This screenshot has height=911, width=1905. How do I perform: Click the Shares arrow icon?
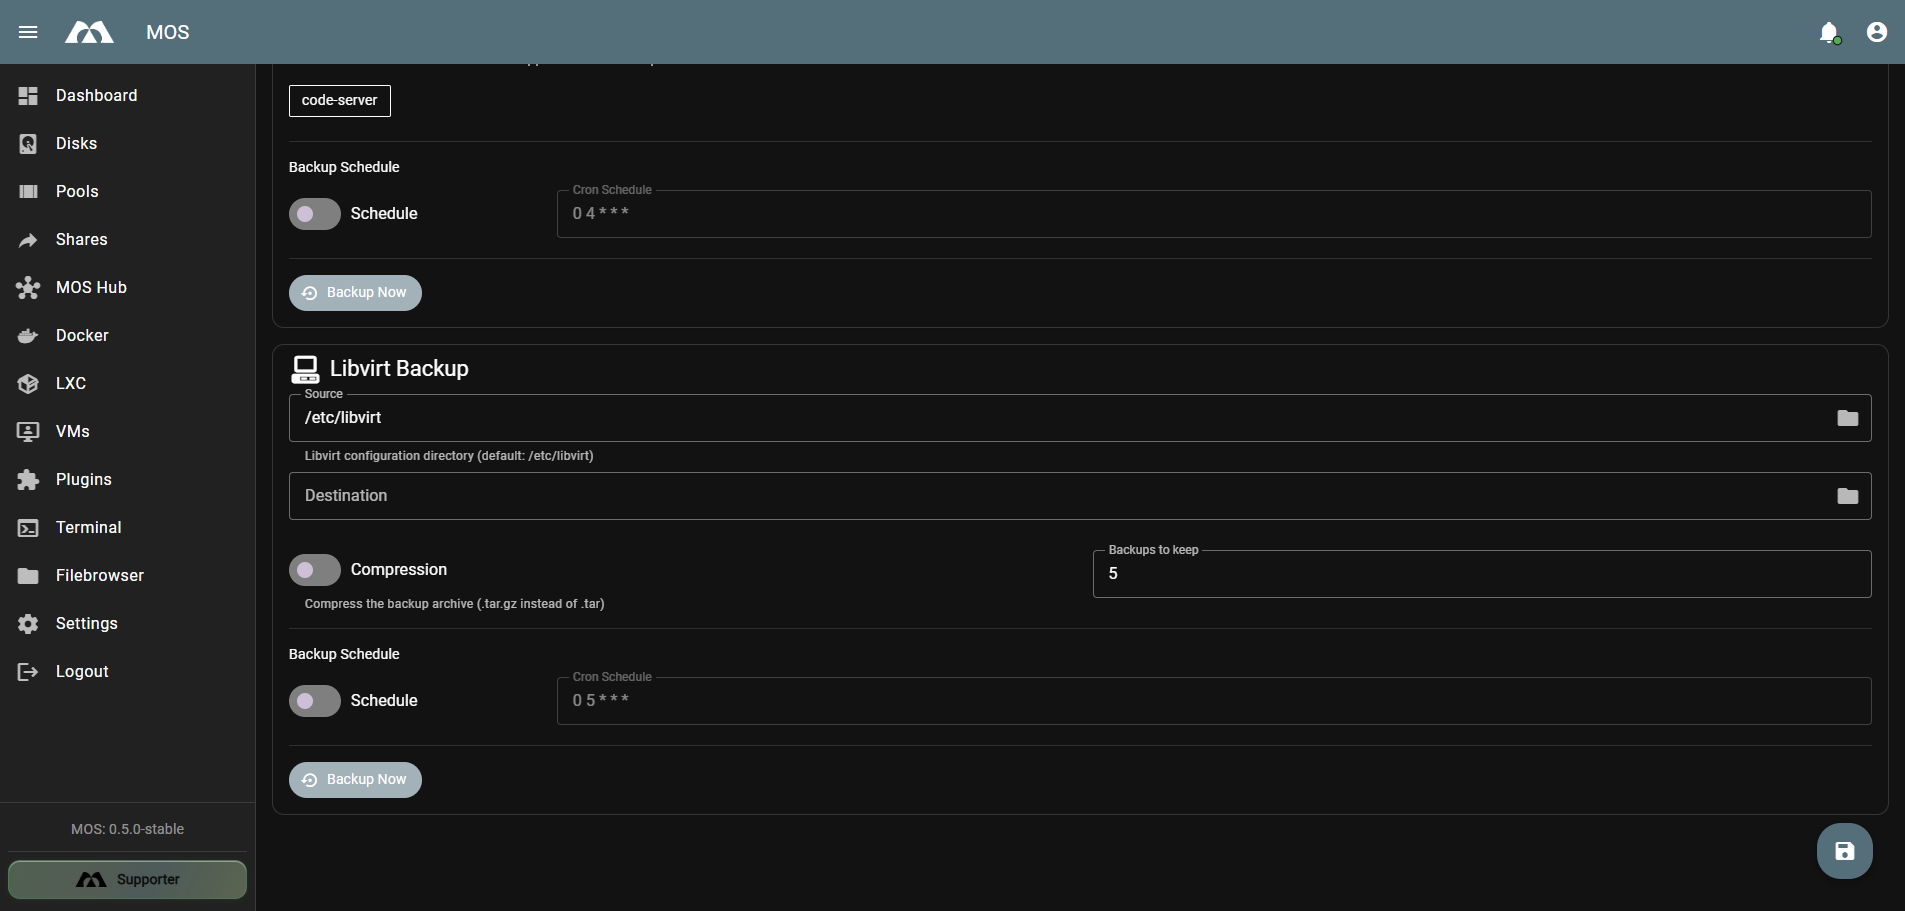pos(28,240)
